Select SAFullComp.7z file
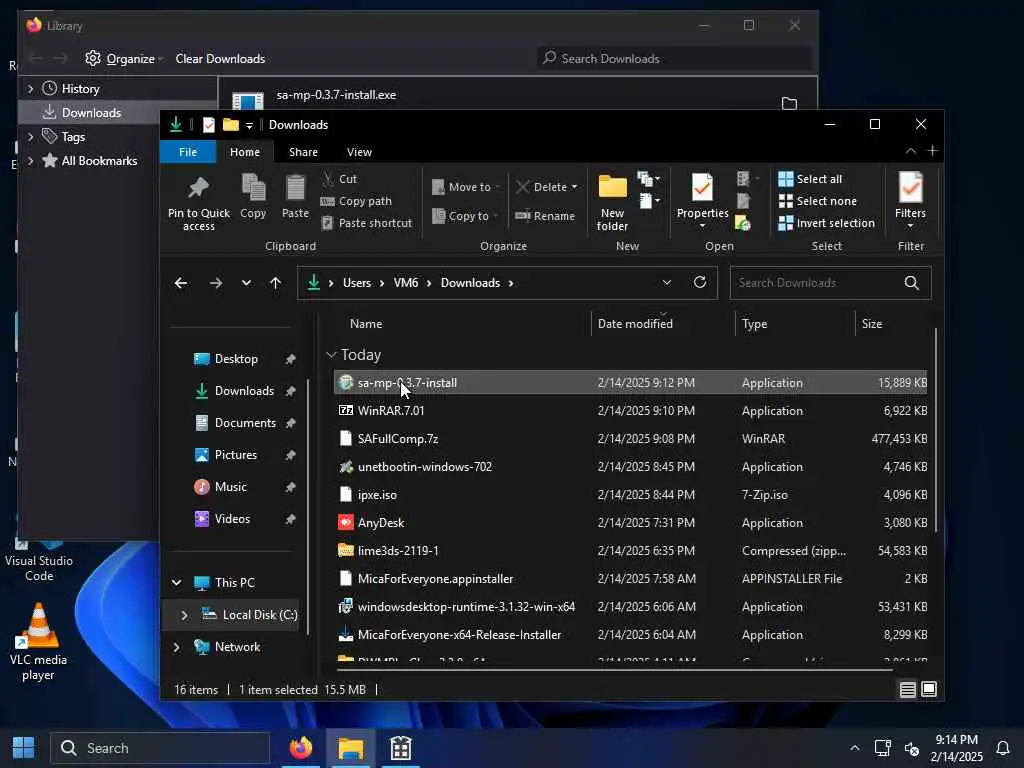 630,439
